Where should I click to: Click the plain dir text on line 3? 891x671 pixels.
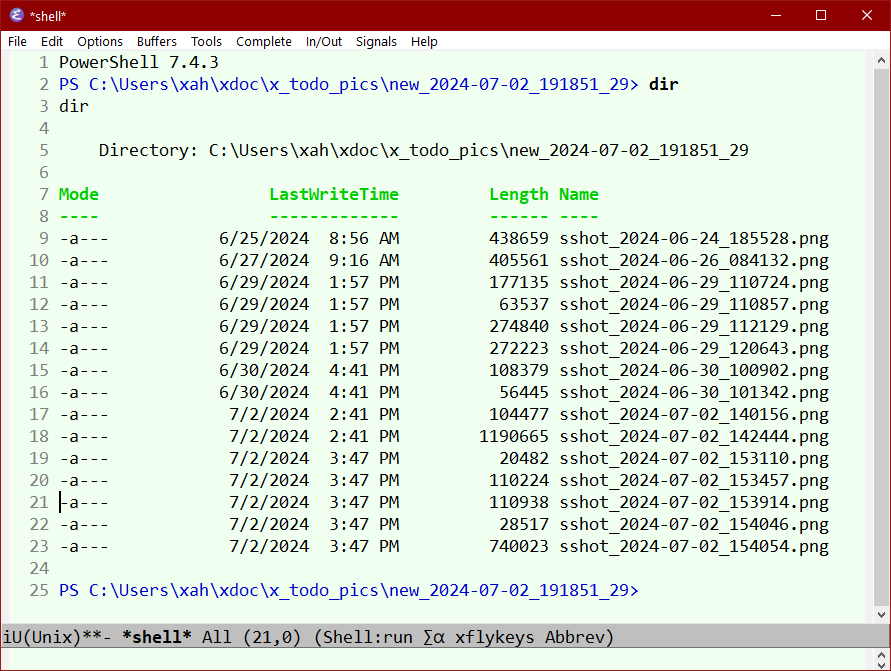[74, 106]
